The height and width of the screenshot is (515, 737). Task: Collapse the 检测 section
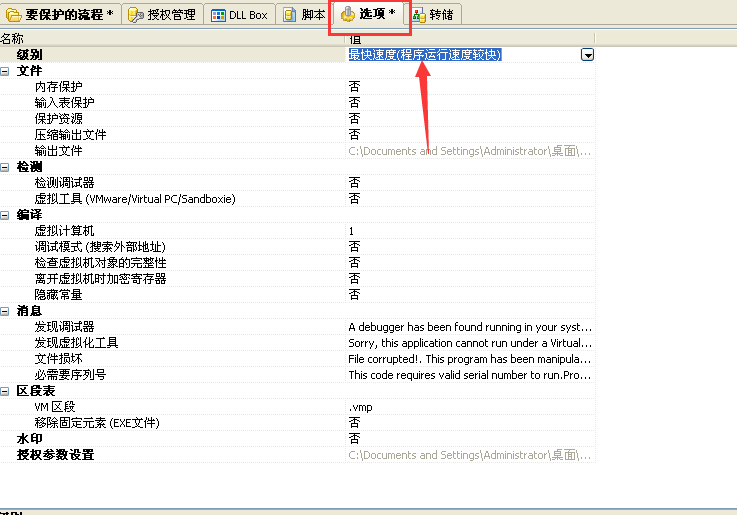click(5, 167)
